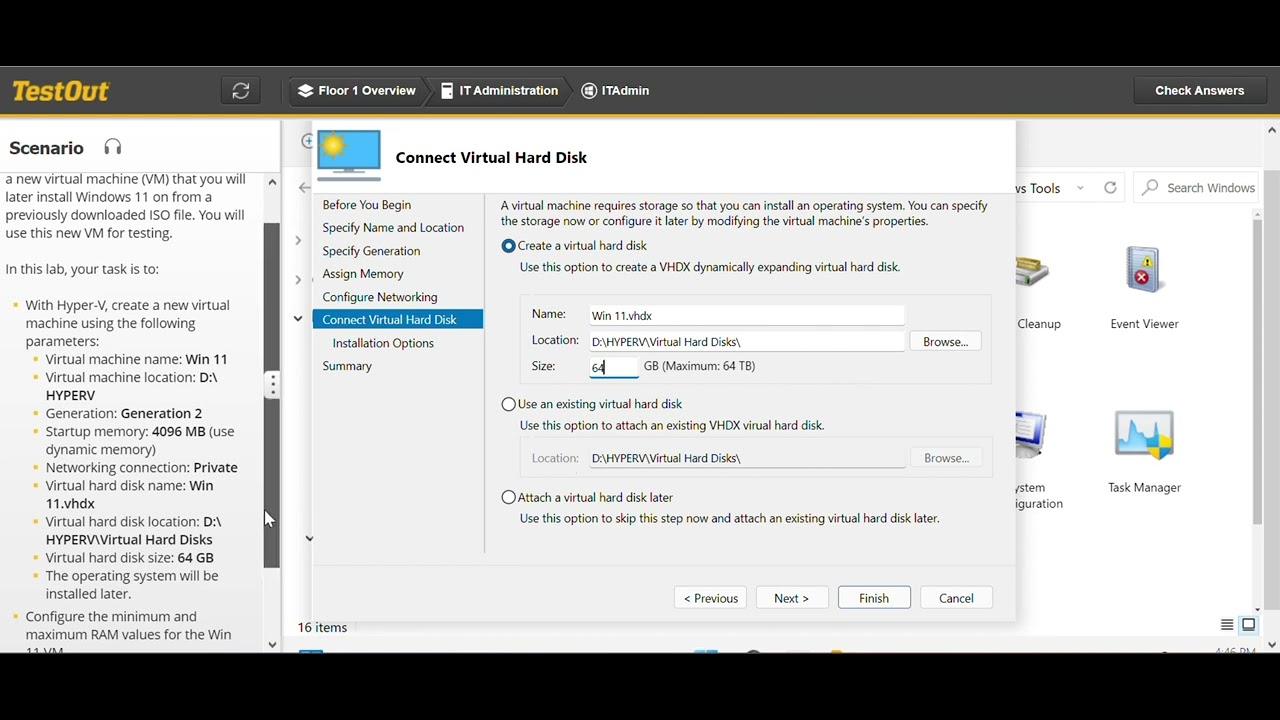Image resolution: width=1280 pixels, height=720 pixels.
Task: Play scenario audio headphones icon
Action: coord(113,147)
